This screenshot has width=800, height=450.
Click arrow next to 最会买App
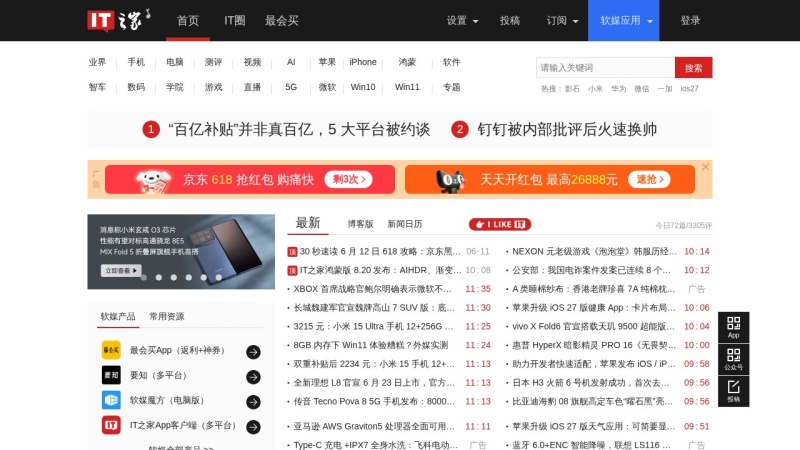253,352
